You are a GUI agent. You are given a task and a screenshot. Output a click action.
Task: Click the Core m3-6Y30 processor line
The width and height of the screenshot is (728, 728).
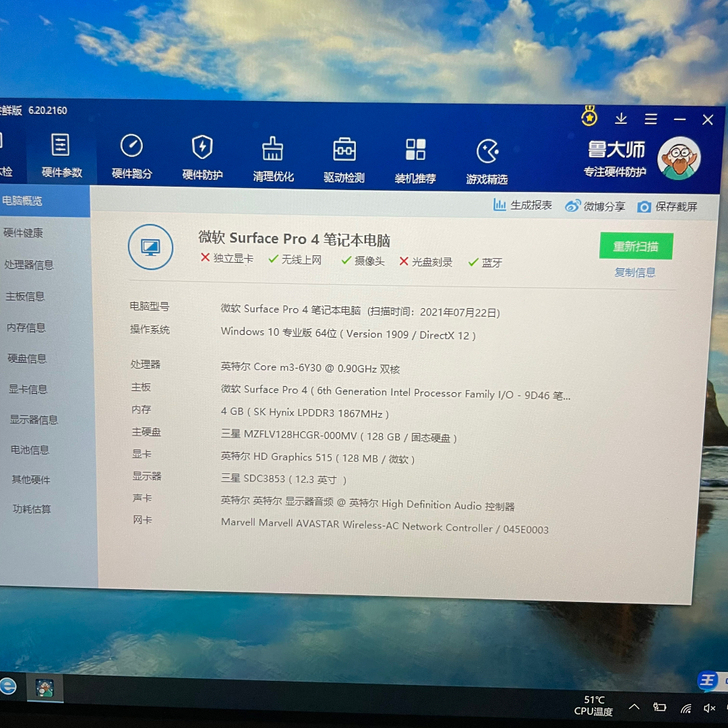310,368
